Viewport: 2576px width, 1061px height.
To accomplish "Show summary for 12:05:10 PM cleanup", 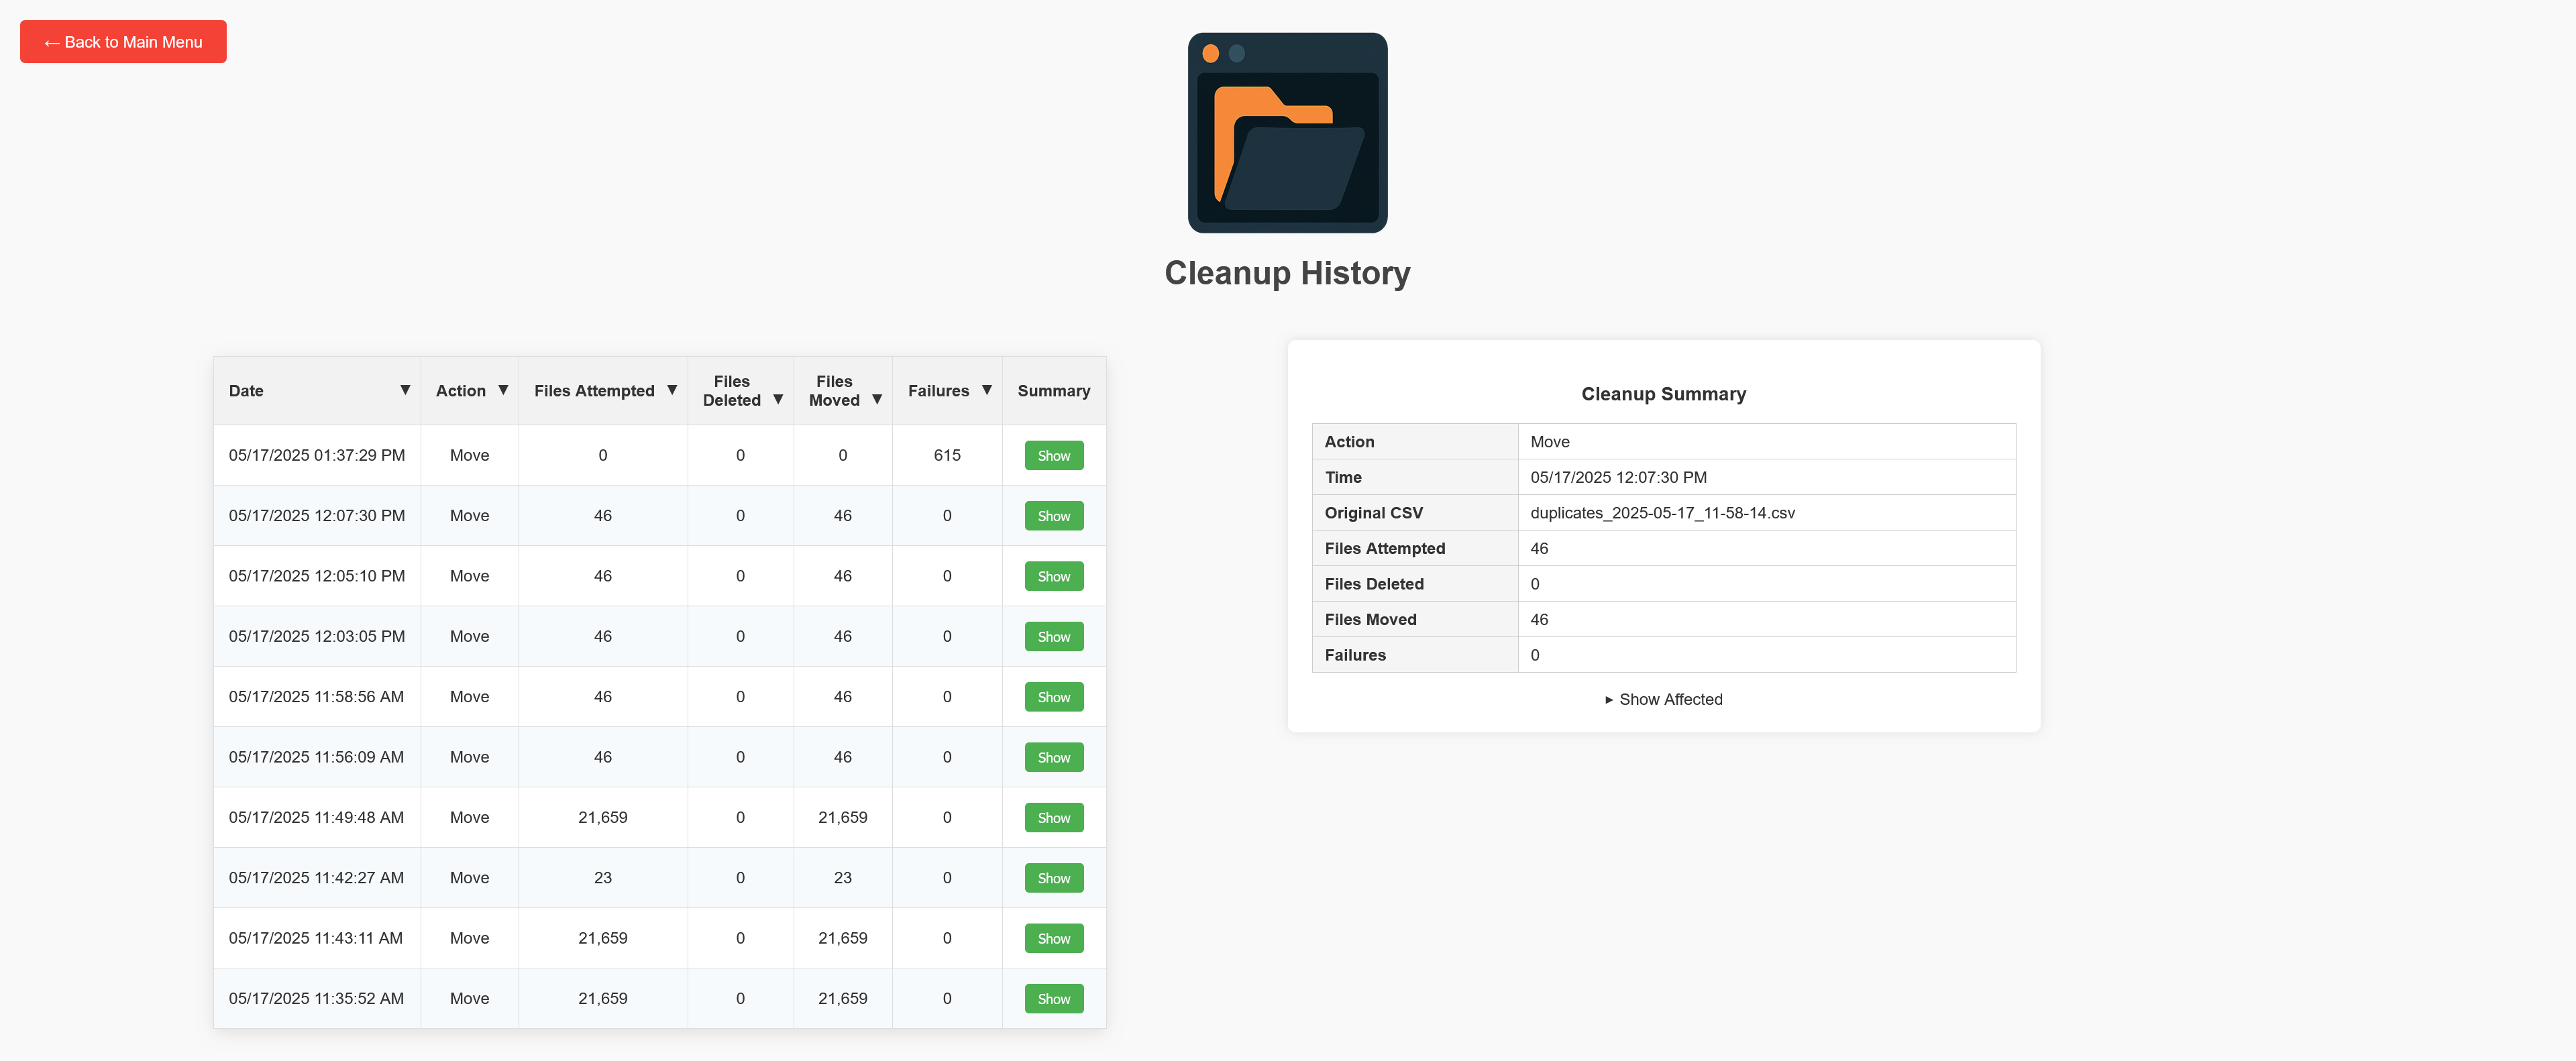I will click(x=1053, y=576).
